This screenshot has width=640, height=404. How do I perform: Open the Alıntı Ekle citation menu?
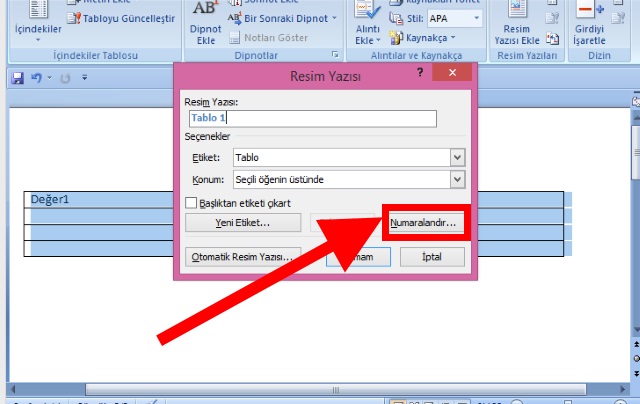coord(367,24)
